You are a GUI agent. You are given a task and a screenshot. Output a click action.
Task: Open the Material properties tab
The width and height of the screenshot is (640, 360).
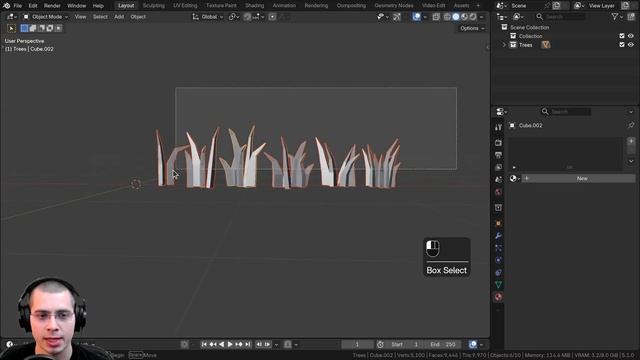coord(498,297)
